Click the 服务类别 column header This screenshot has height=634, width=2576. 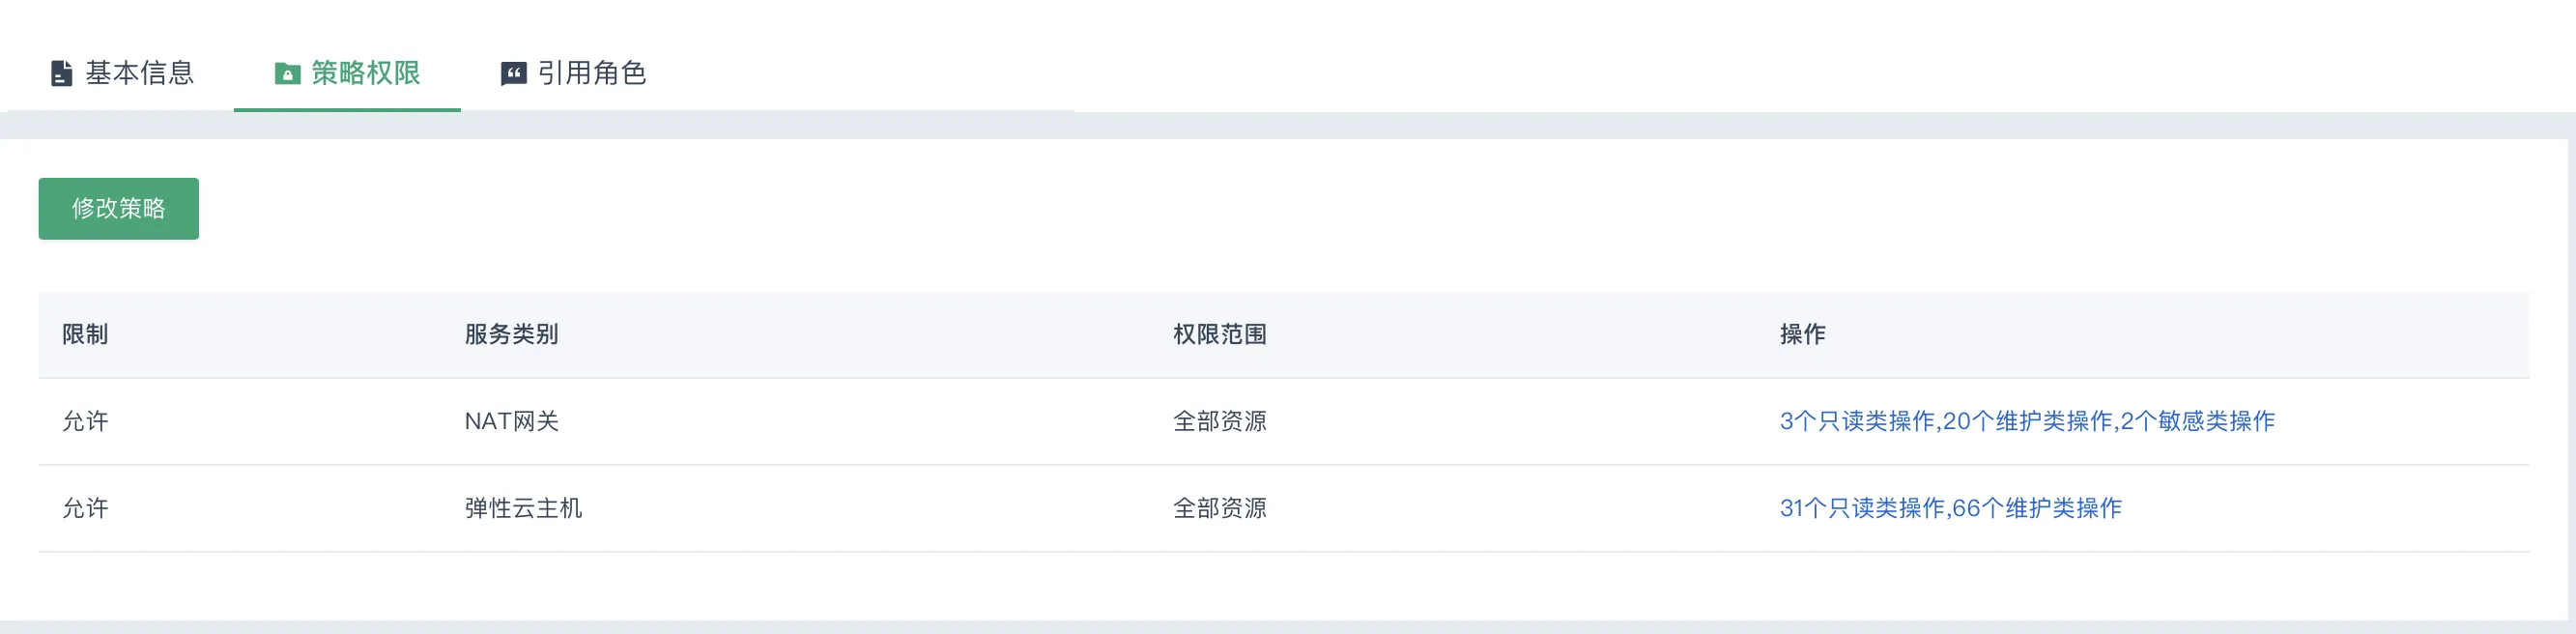[x=511, y=334]
